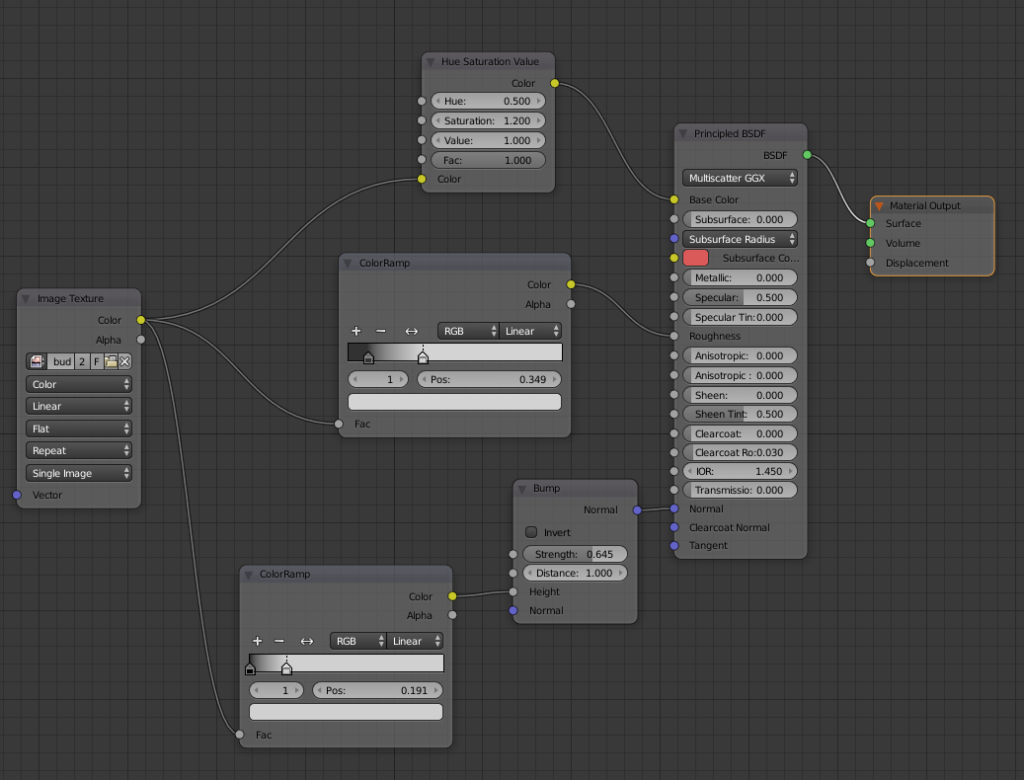
Task: Click the image browse icon in Image Texture
Action: (37, 361)
